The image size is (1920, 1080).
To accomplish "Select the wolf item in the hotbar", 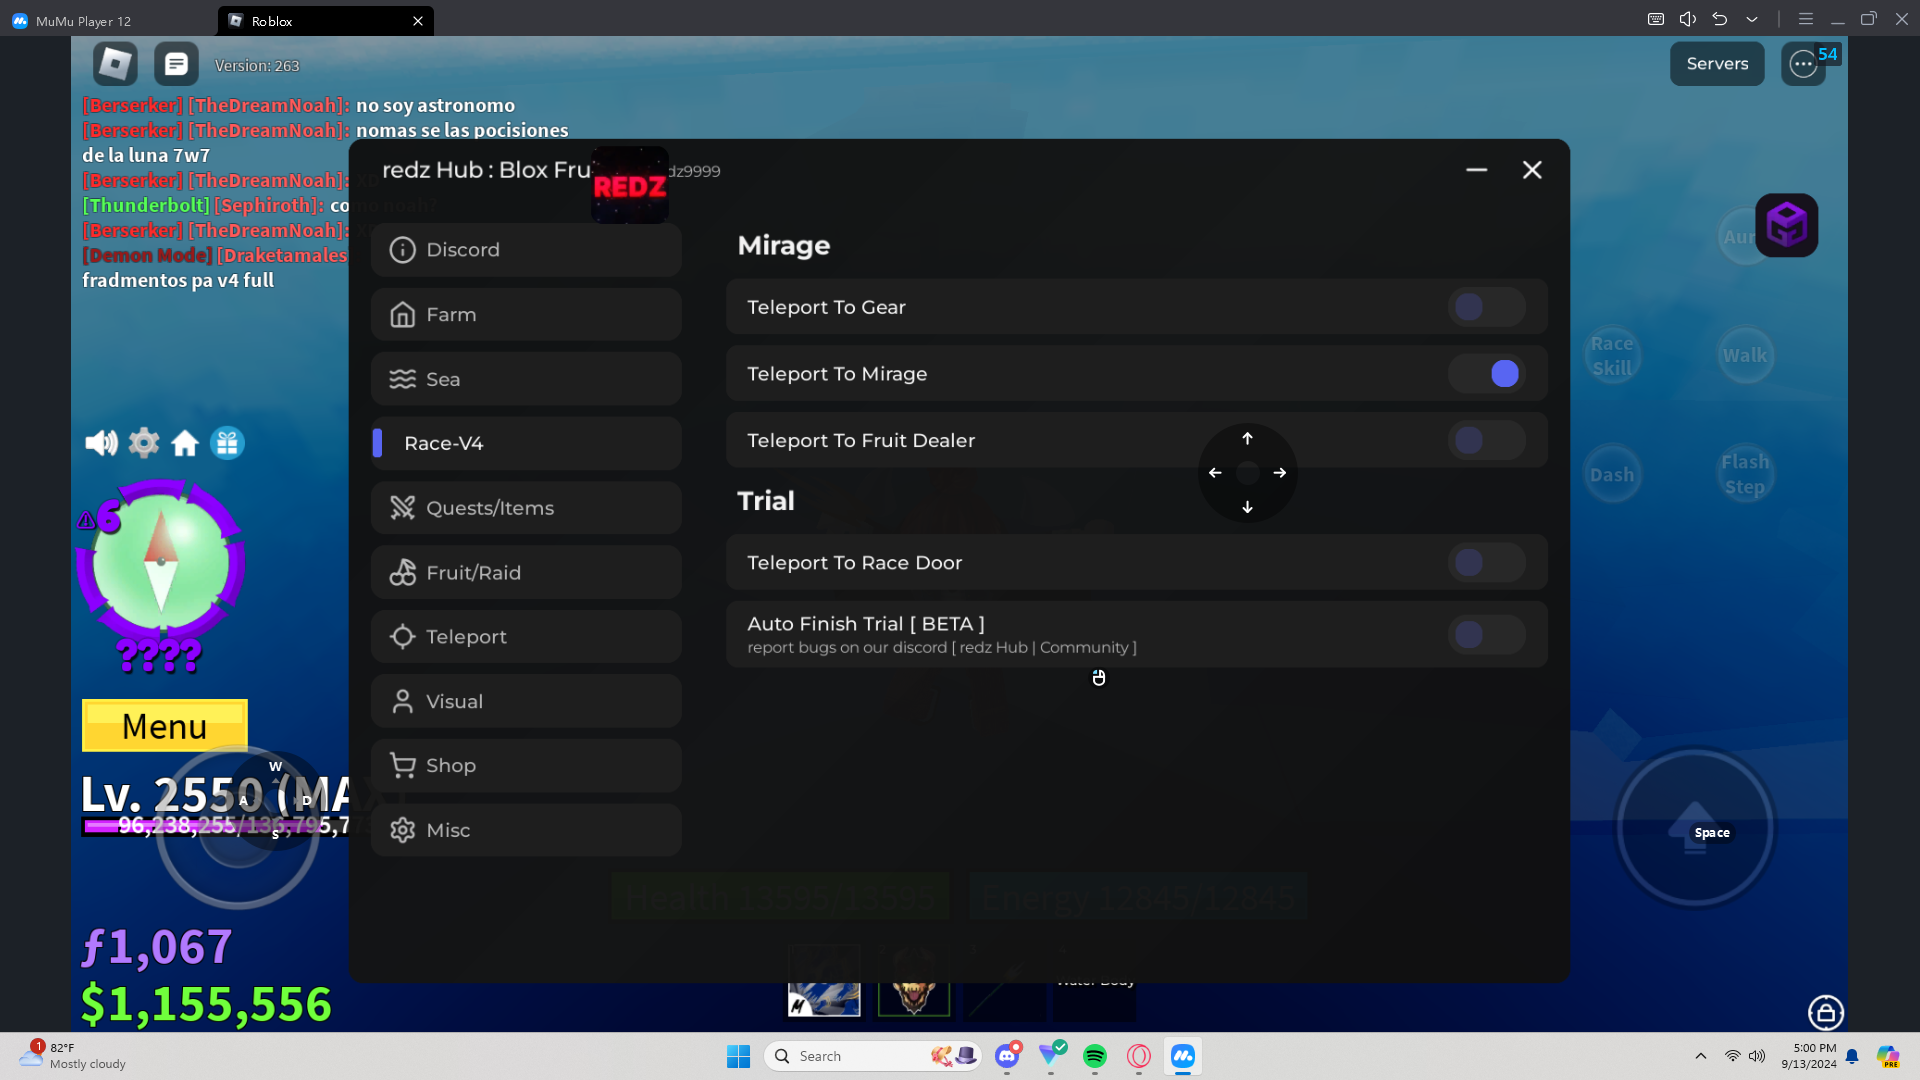I will 824,982.
